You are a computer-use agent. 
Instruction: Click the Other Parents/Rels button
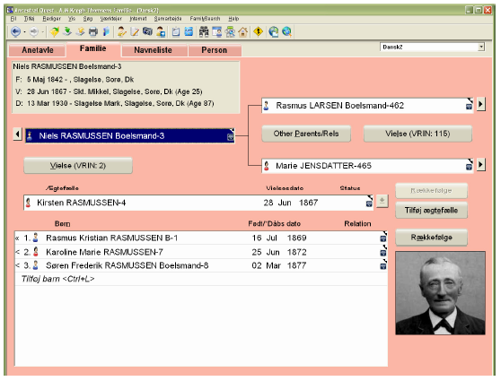pyautogui.click(x=306, y=134)
